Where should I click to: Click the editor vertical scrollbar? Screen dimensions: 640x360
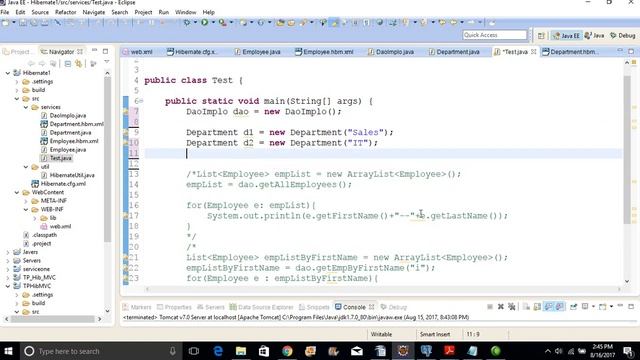627,149
